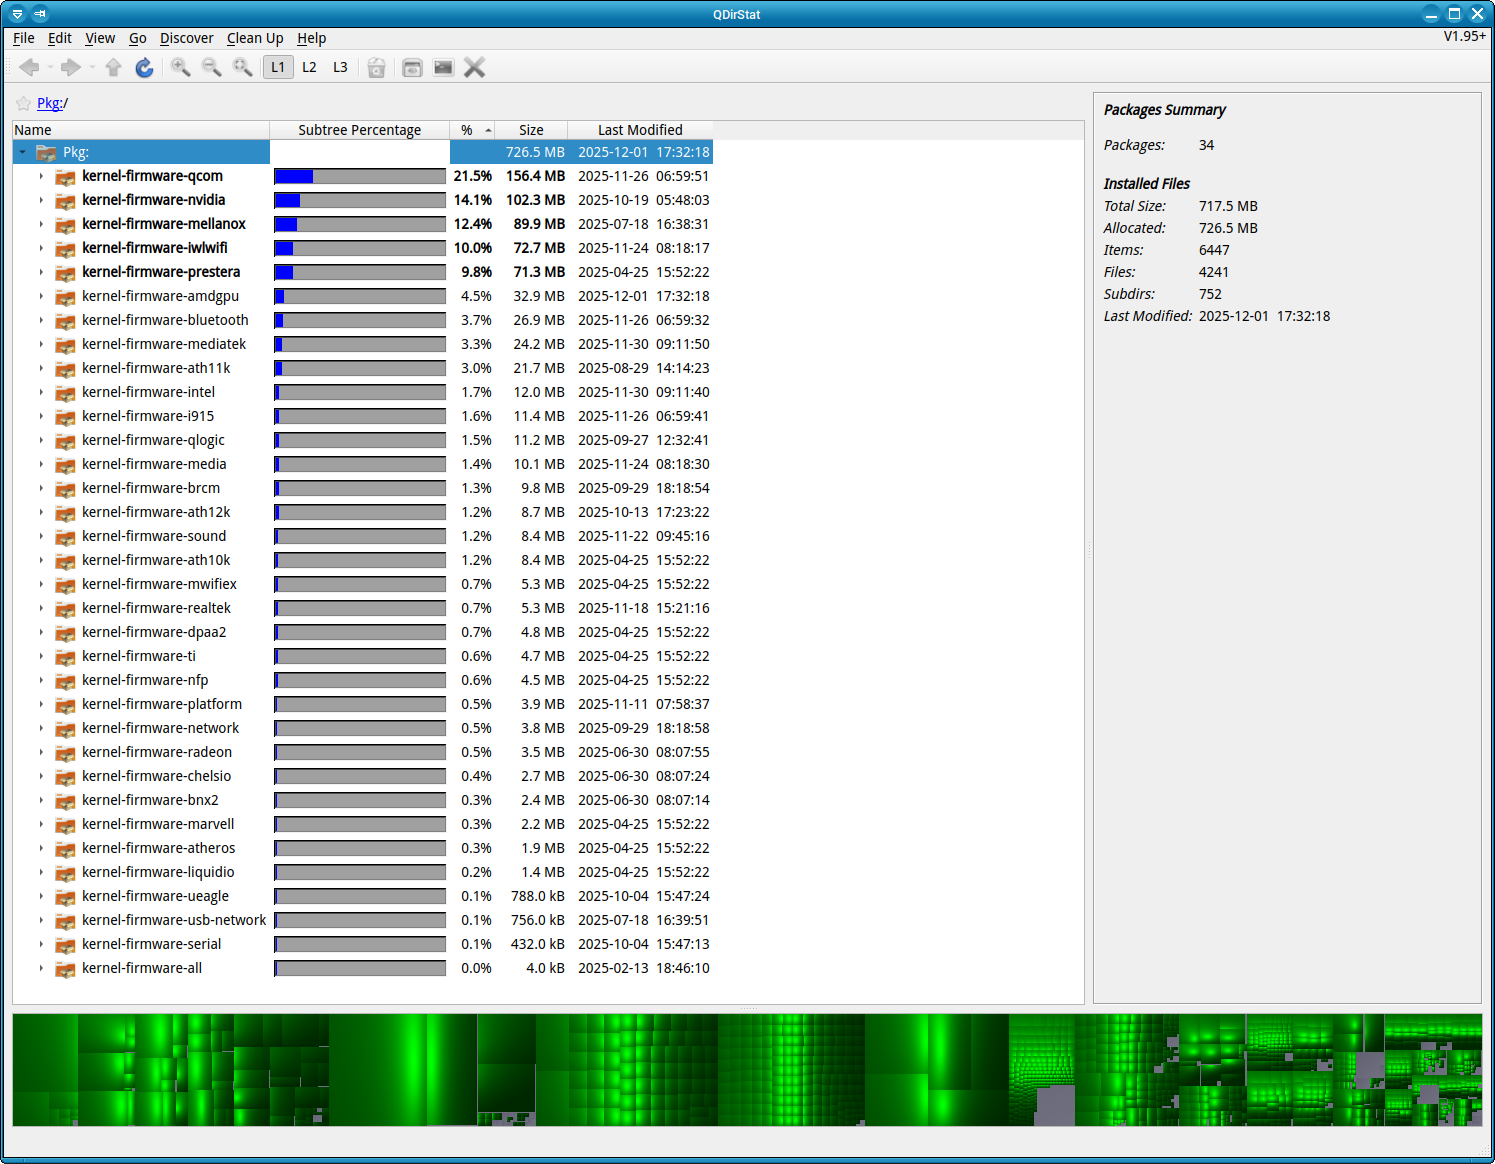Switch to the L3 layout
Image resolution: width=1495 pixels, height=1164 pixels.
[340, 67]
